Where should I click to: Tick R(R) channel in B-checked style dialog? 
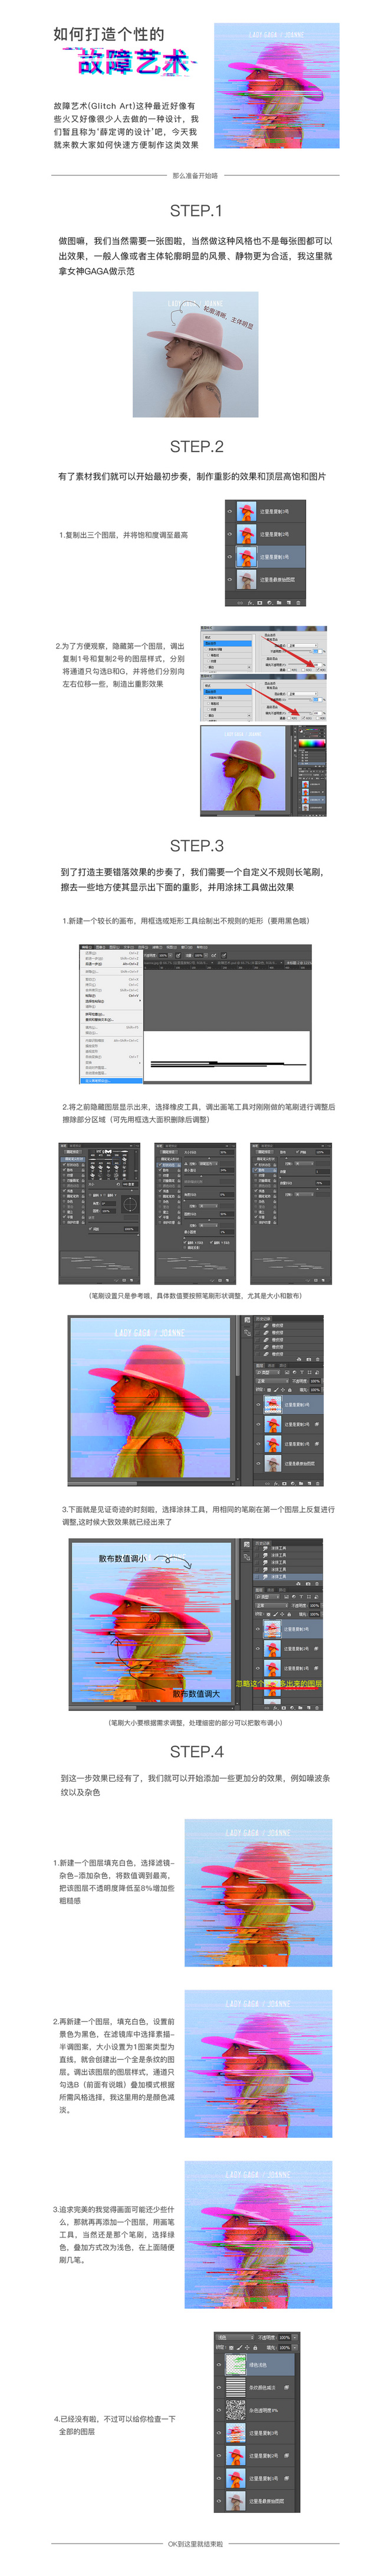coord(288,670)
